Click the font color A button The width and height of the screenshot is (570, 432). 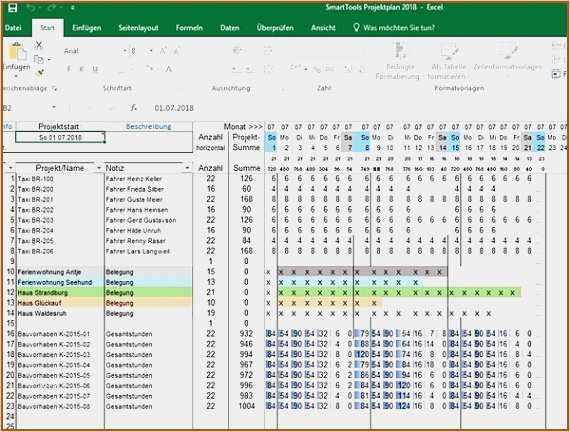pyautogui.click(x=169, y=69)
